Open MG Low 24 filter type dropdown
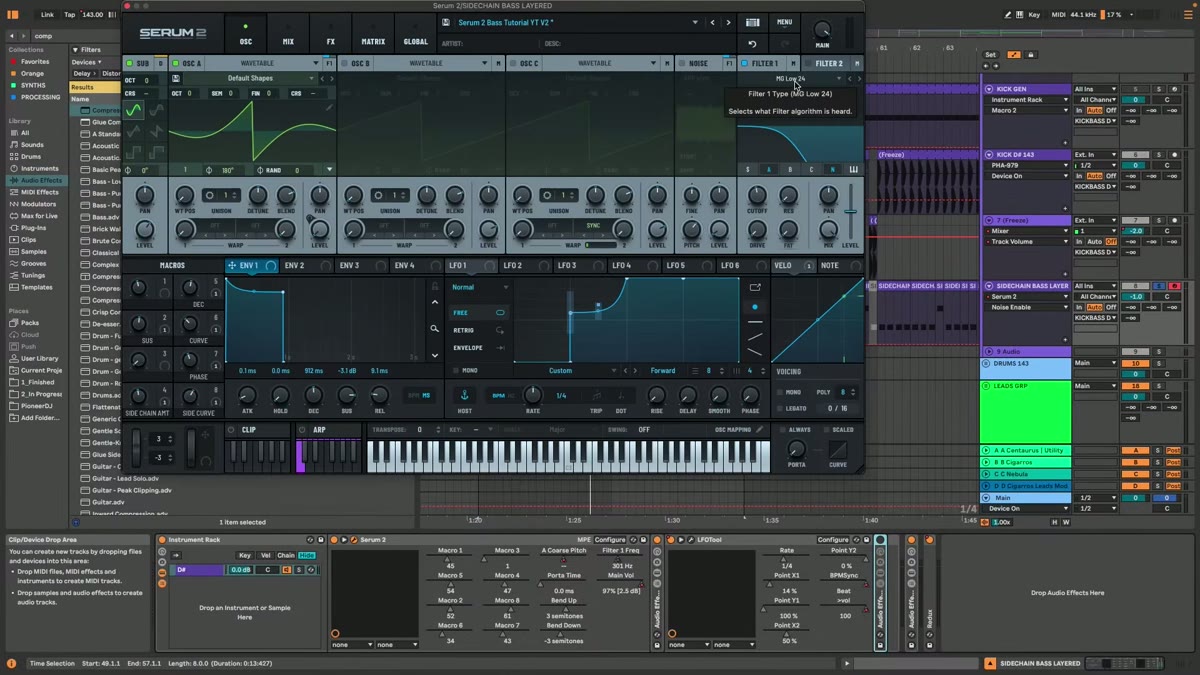The width and height of the screenshot is (1200, 675). pos(796,78)
